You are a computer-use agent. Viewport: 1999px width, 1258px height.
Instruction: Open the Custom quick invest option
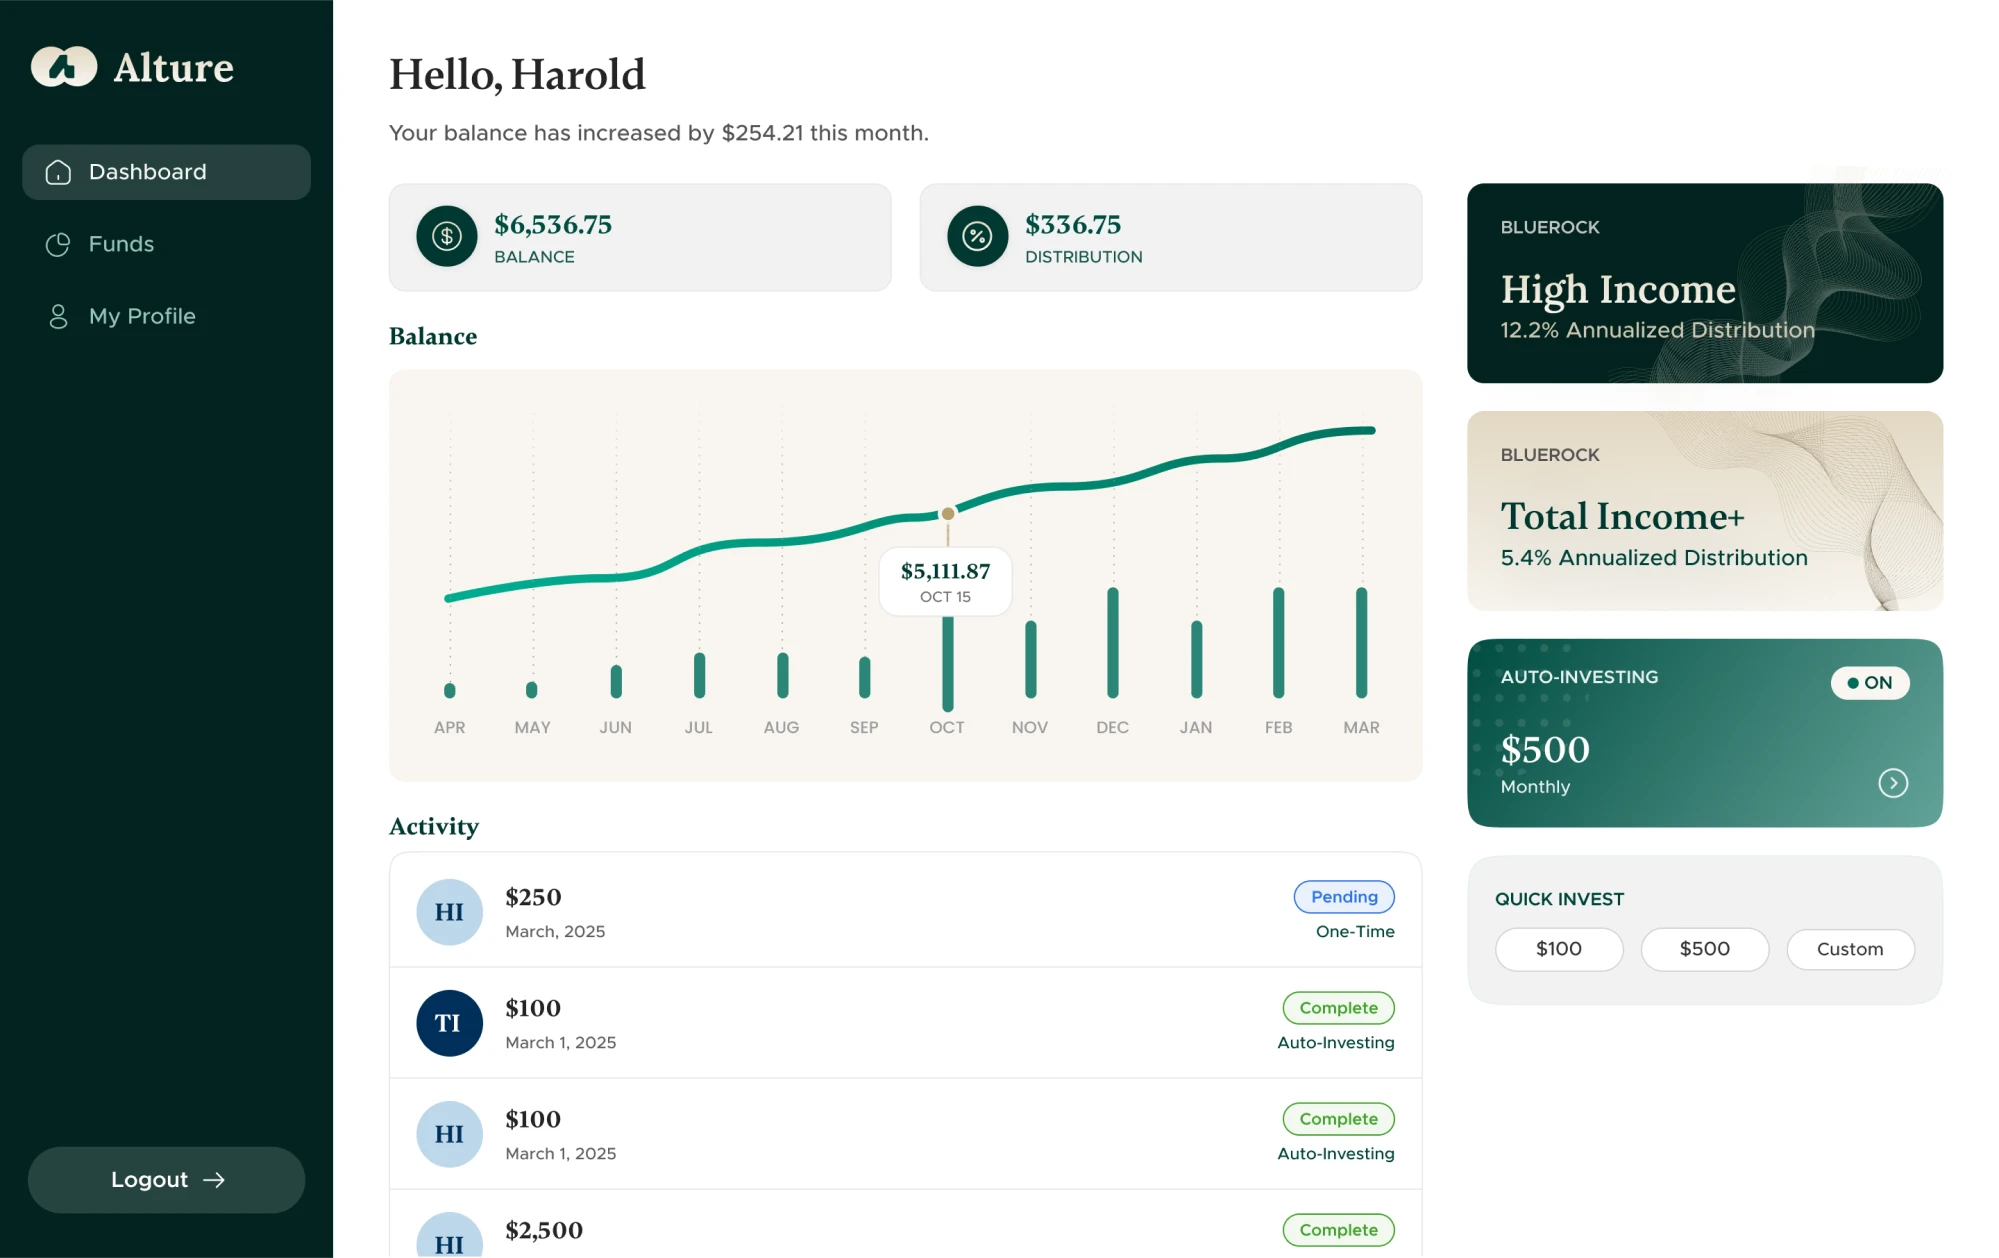coord(1850,949)
